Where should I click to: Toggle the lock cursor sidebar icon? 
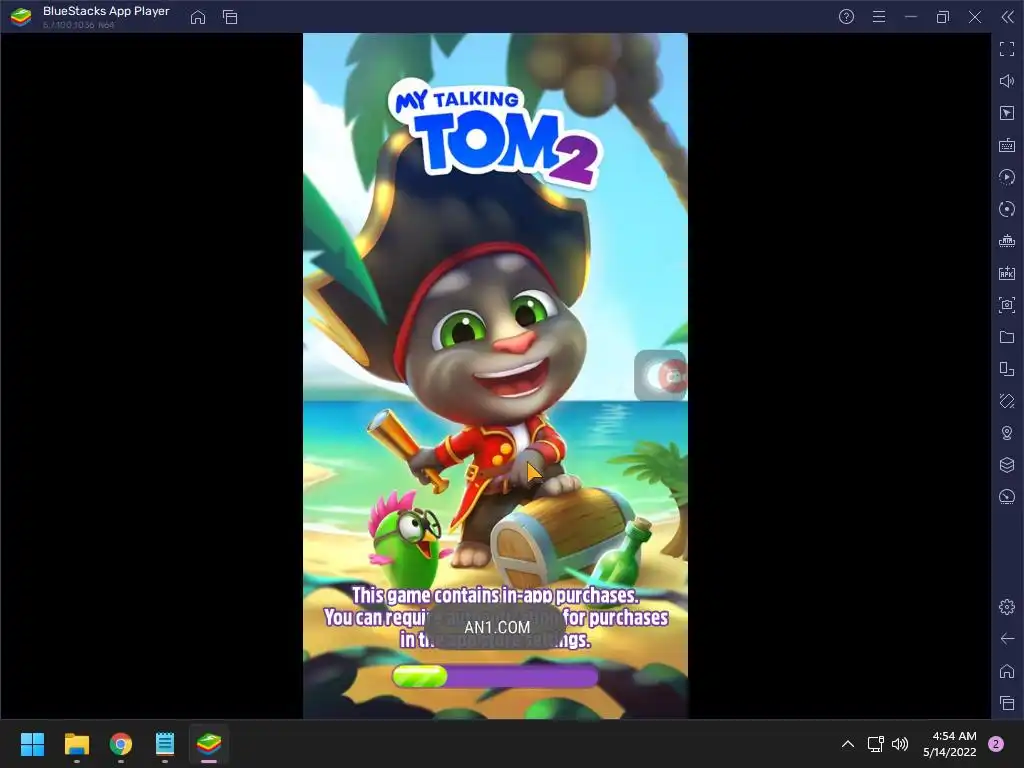(x=1006, y=113)
